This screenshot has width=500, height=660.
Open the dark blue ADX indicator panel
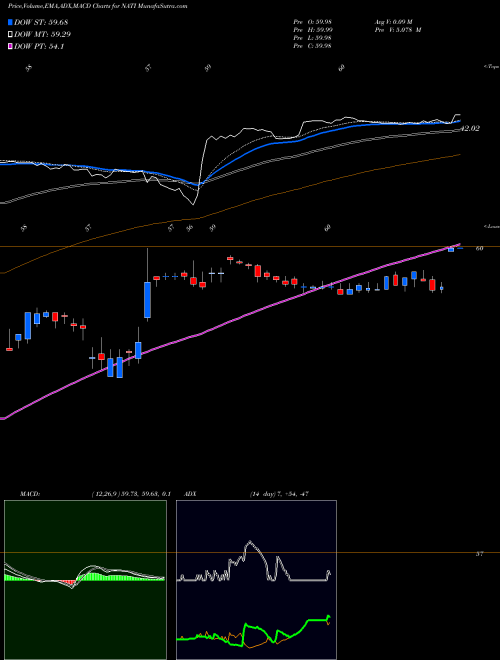(256, 580)
